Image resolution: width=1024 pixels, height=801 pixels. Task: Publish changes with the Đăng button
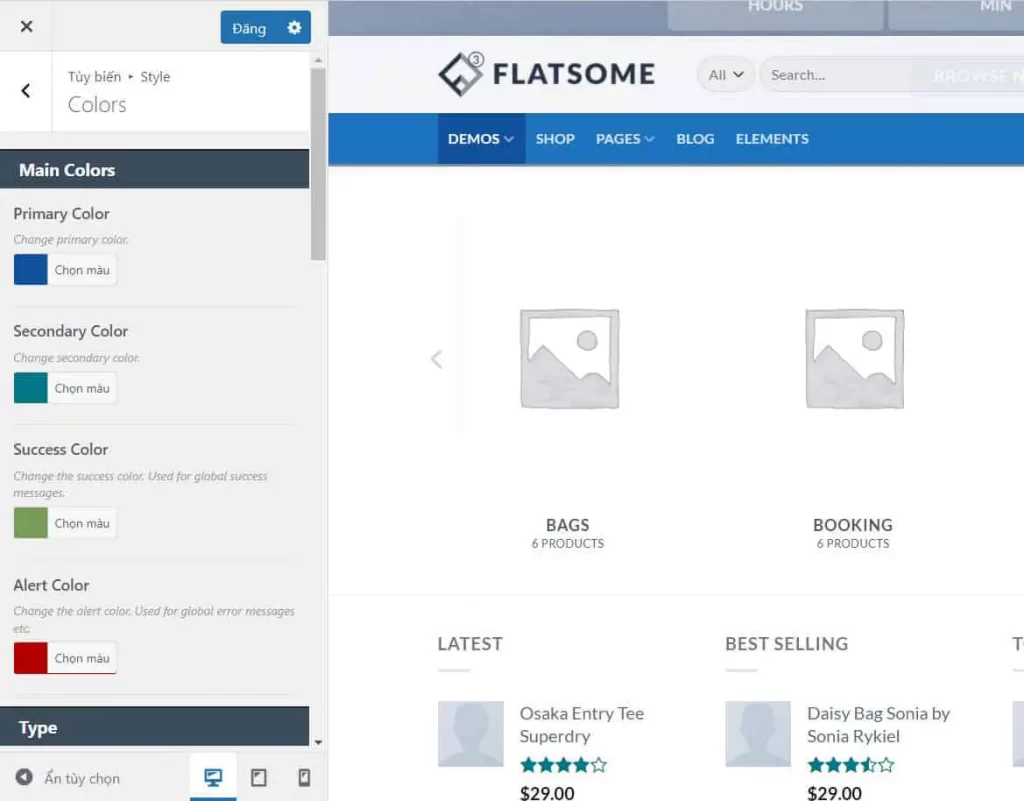[x=247, y=28]
